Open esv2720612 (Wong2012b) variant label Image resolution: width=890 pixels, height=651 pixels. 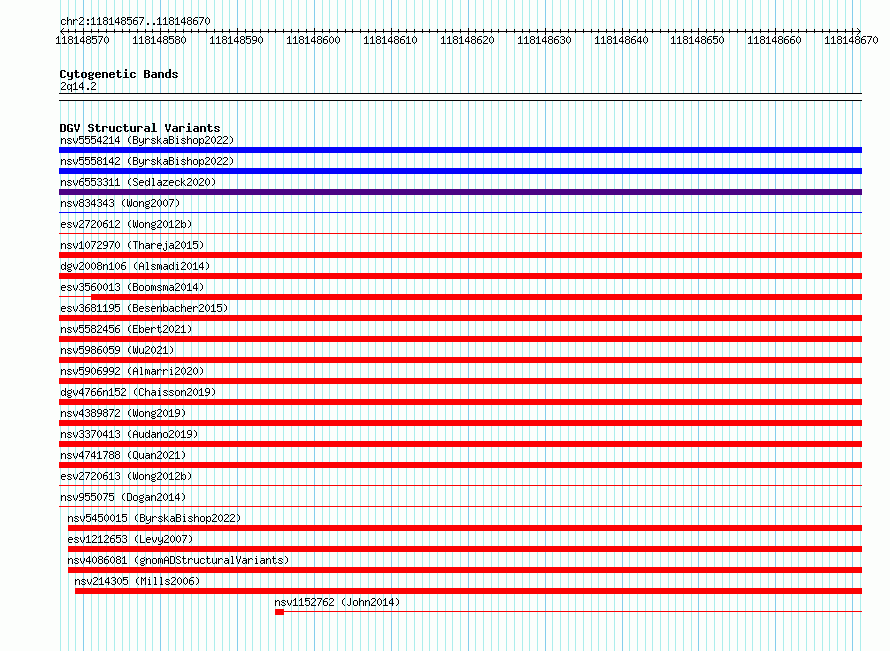pos(126,224)
